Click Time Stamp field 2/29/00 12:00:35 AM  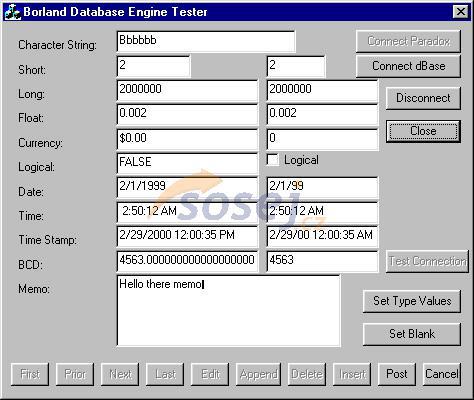click(323, 237)
